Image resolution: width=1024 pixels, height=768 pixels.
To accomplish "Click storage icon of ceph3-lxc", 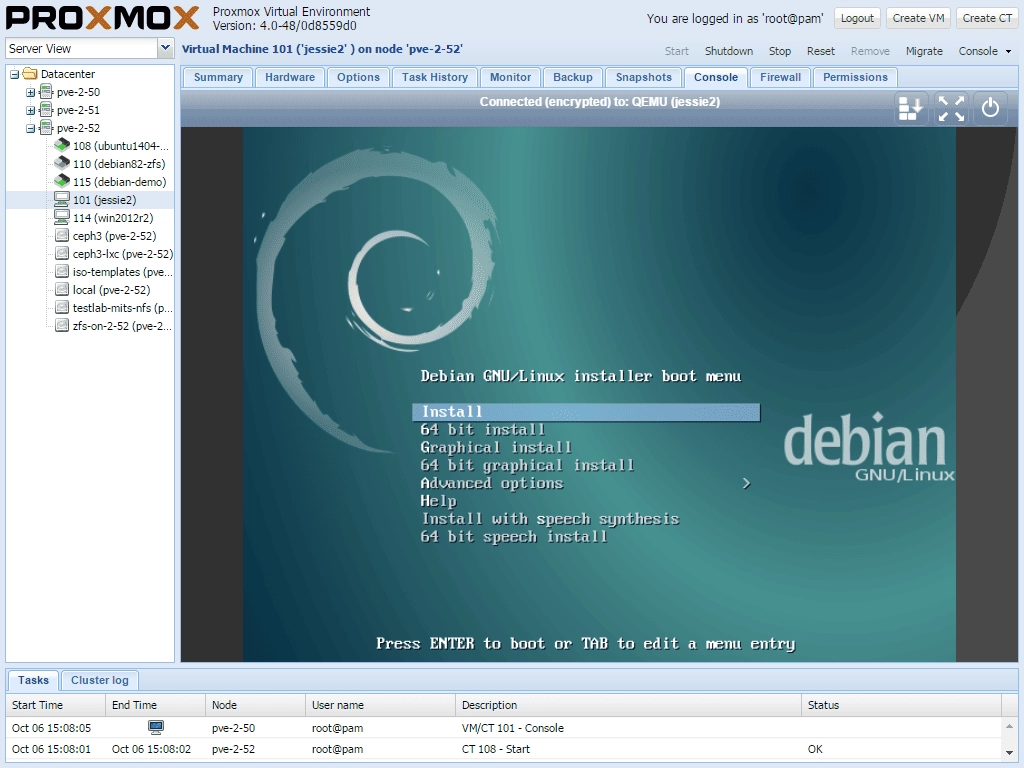I will coord(62,253).
